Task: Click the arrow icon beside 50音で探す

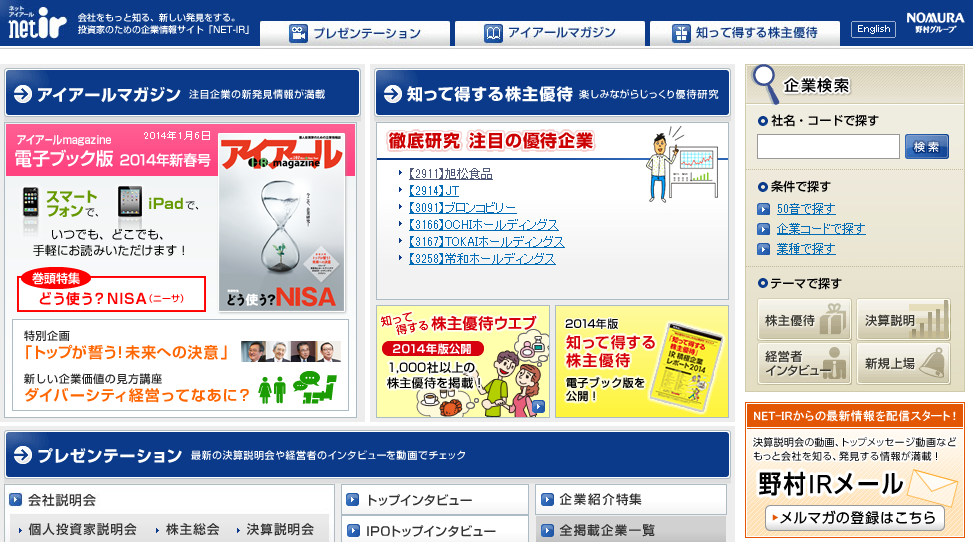Action: pos(764,209)
